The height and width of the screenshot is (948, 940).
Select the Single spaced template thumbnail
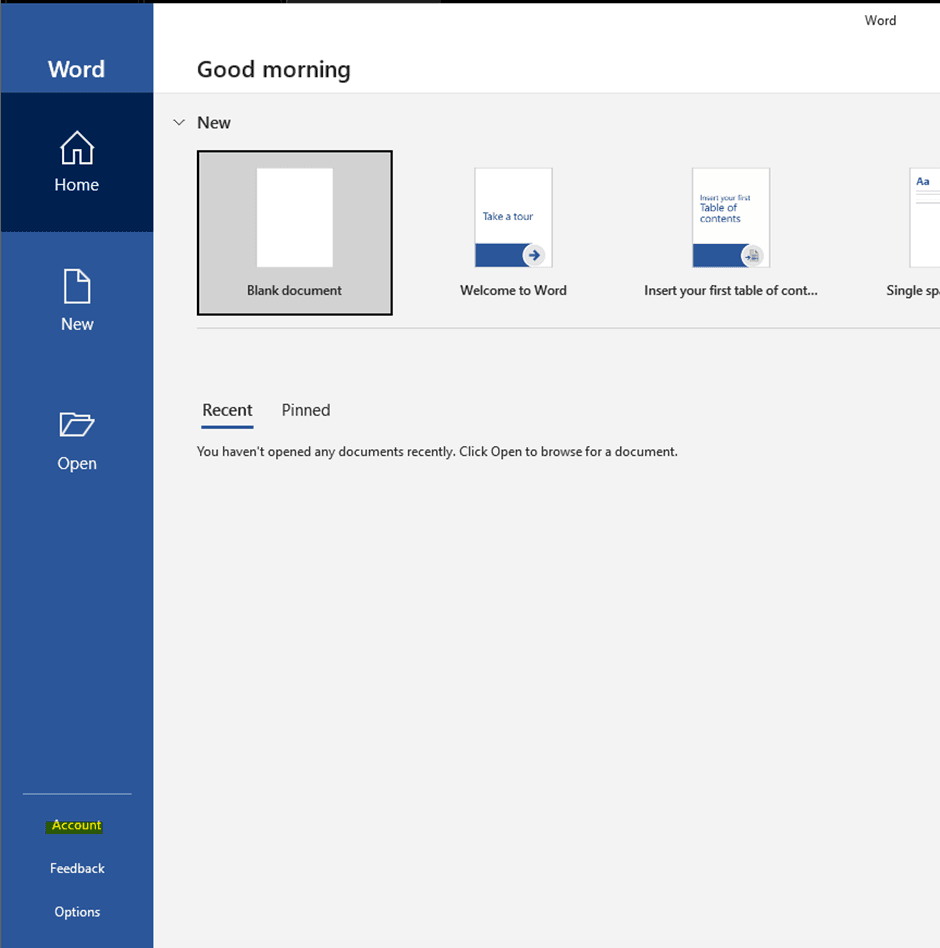[924, 217]
